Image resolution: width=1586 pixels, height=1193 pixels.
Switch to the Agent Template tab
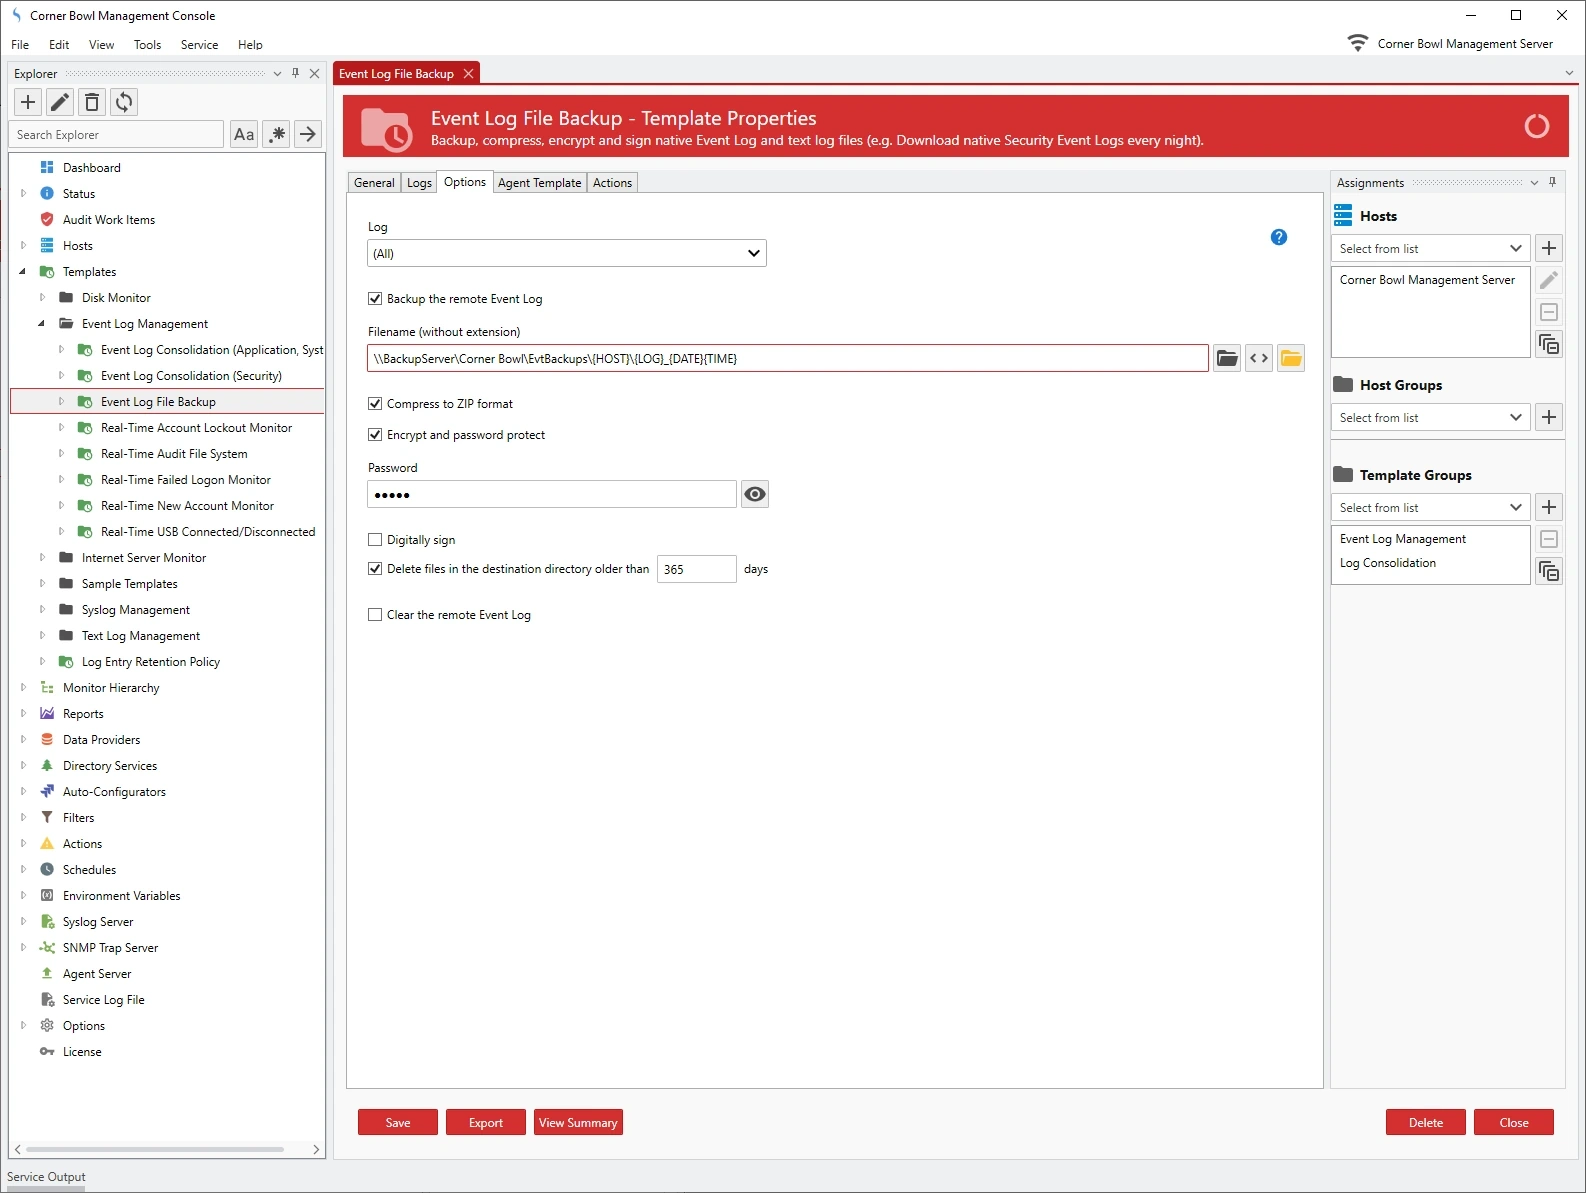pyautogui.click(x=539, y=183)
